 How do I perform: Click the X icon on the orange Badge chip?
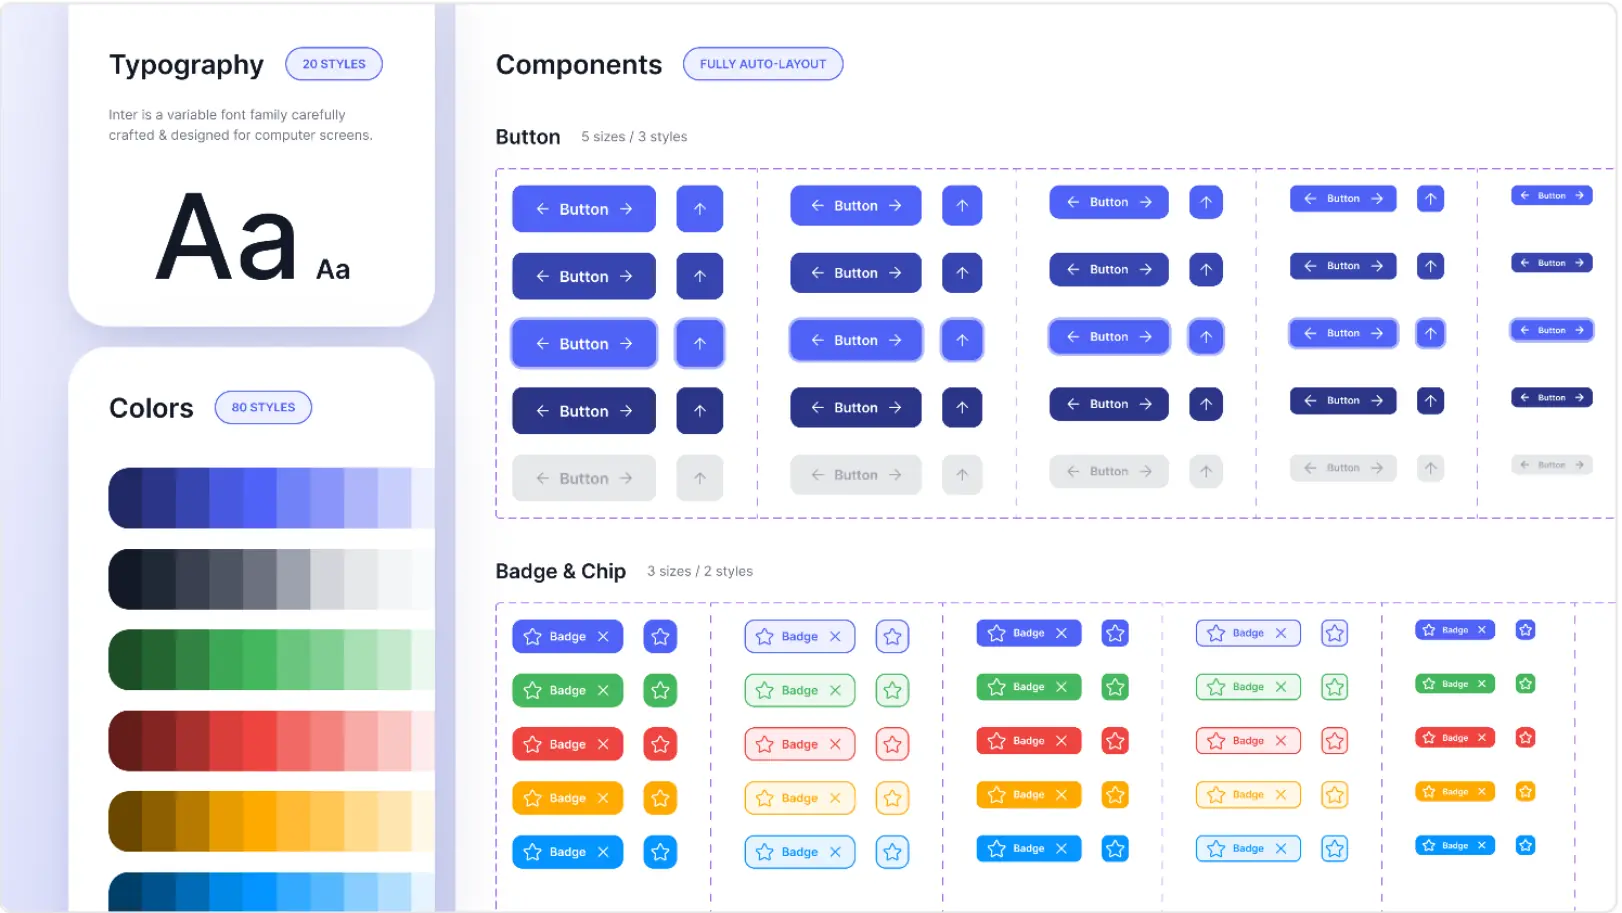[603, 798]
